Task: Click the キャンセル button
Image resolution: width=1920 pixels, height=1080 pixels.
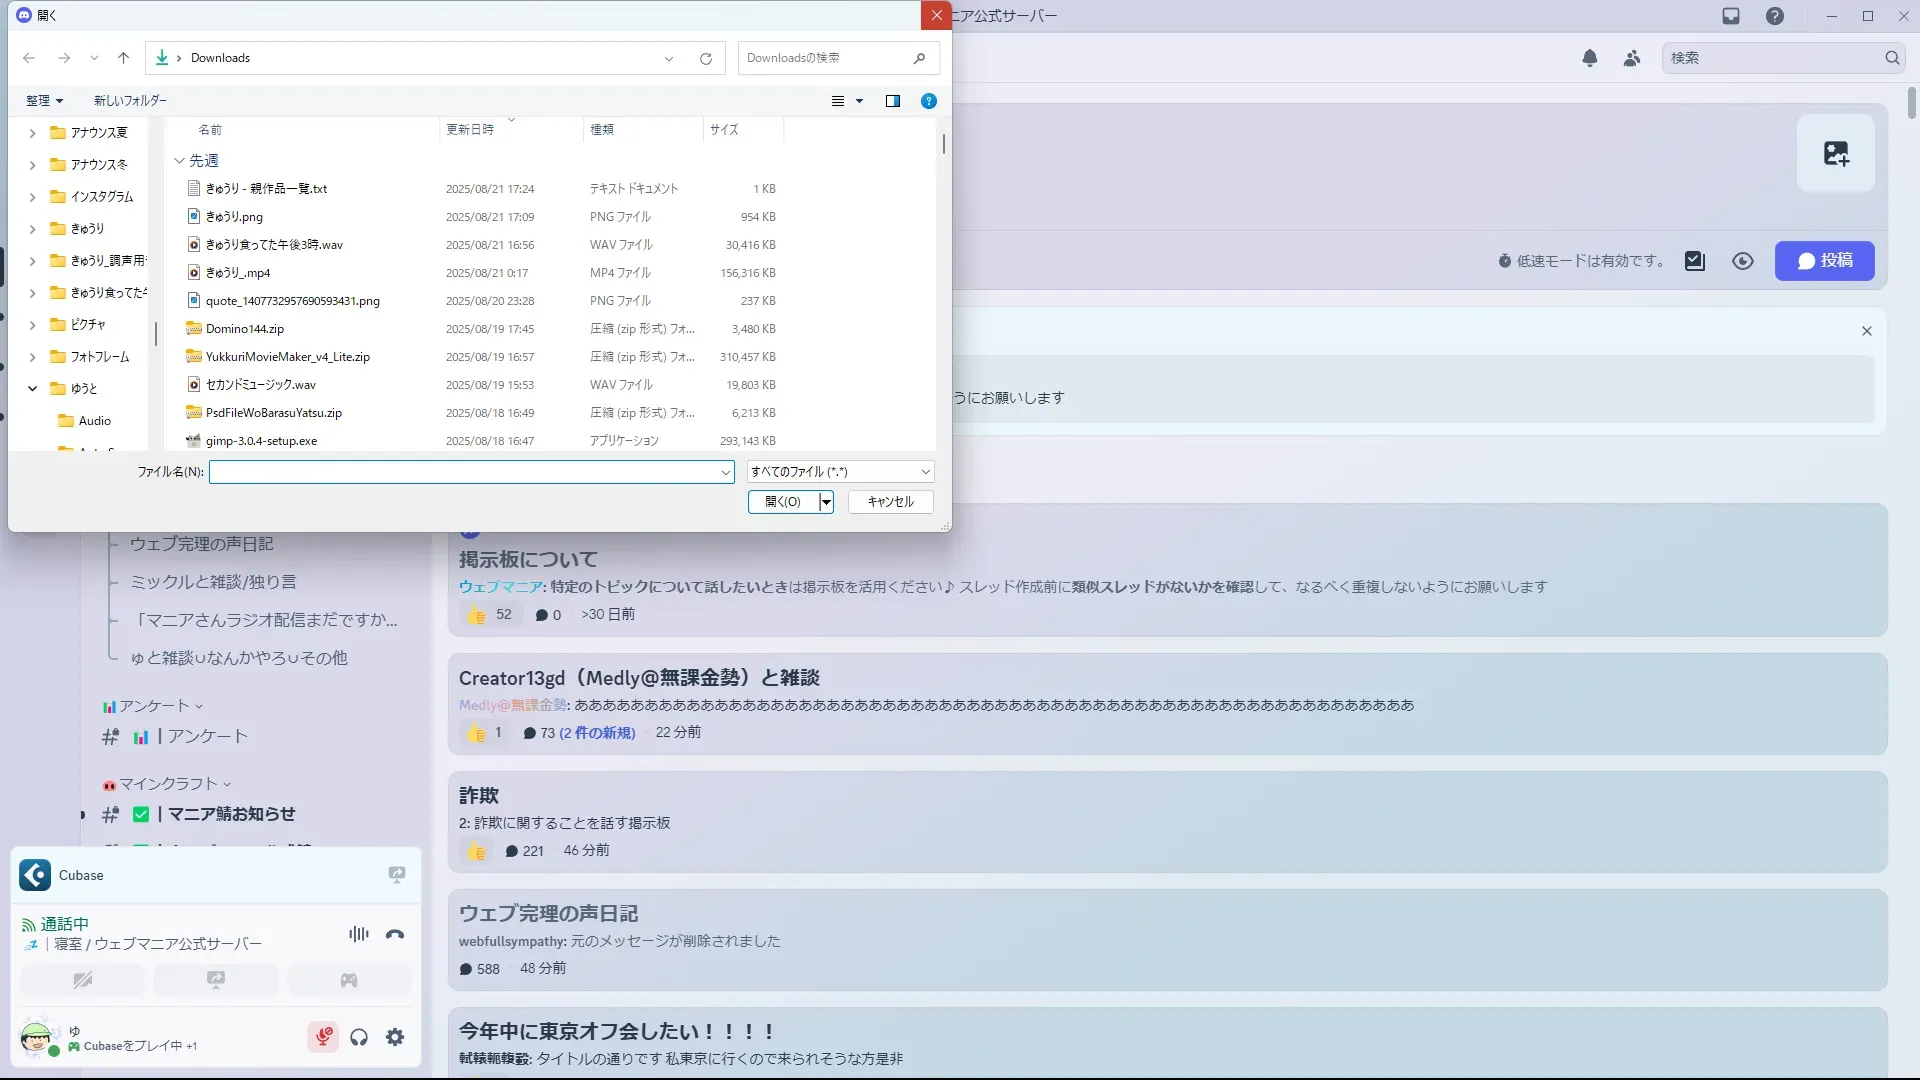Action: point(890,502)
